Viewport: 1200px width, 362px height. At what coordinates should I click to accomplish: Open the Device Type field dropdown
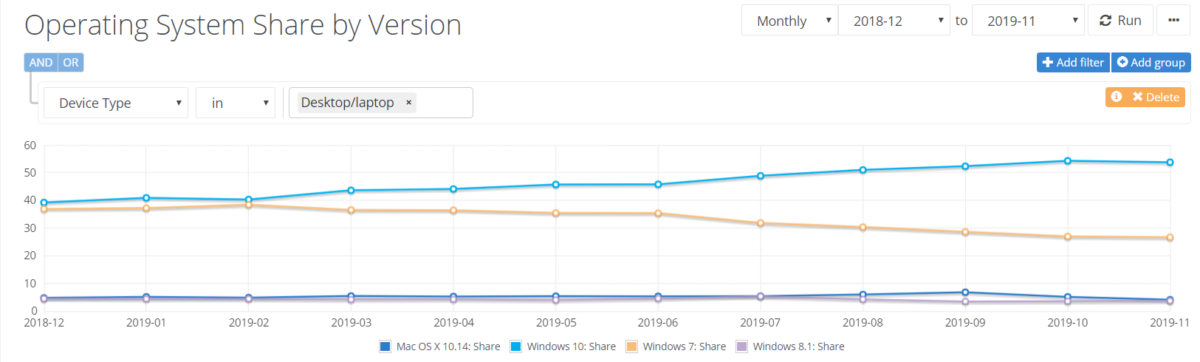[x=116, y=103]
